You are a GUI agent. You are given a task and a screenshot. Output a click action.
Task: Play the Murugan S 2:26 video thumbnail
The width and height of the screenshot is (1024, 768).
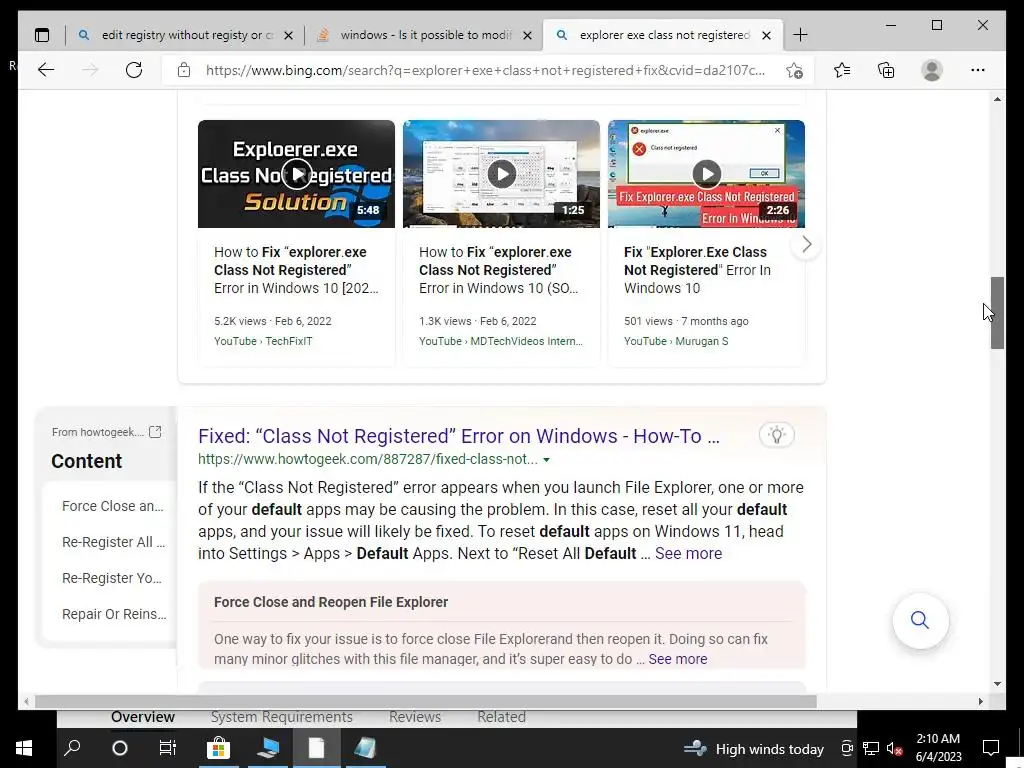[x=707, y=174]
